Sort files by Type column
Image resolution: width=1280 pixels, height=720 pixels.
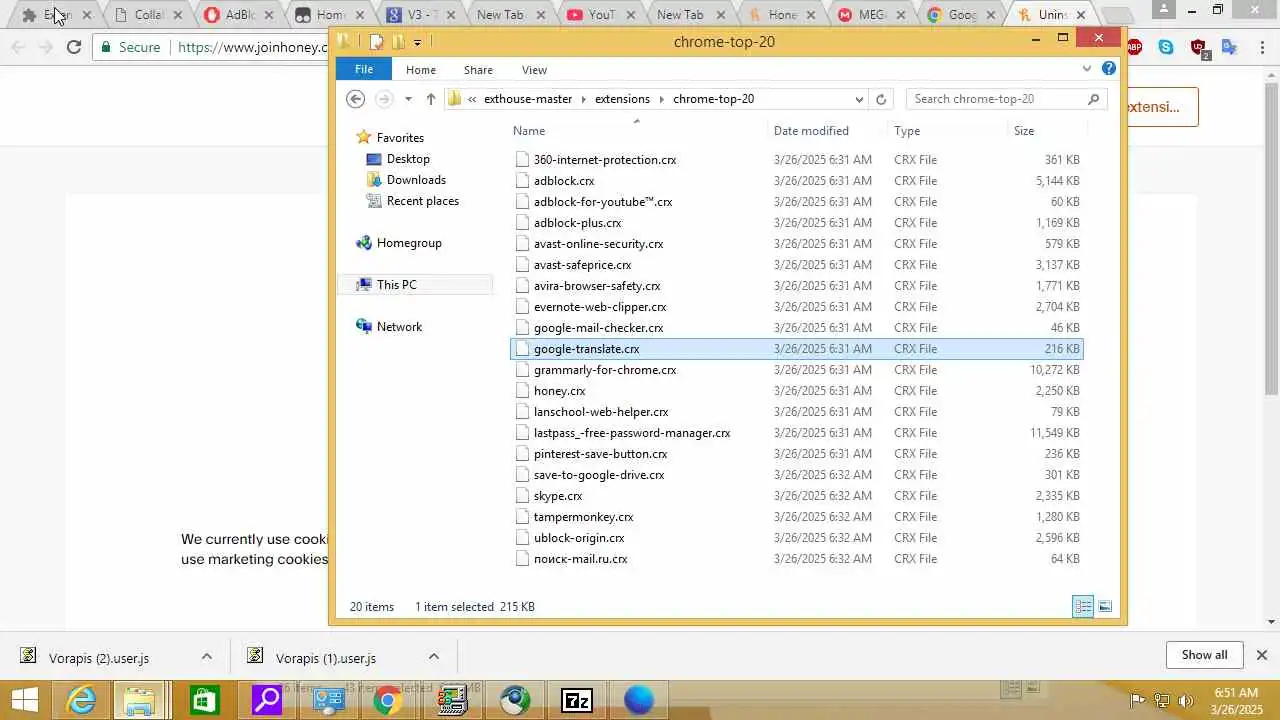[x=907, y=131]
